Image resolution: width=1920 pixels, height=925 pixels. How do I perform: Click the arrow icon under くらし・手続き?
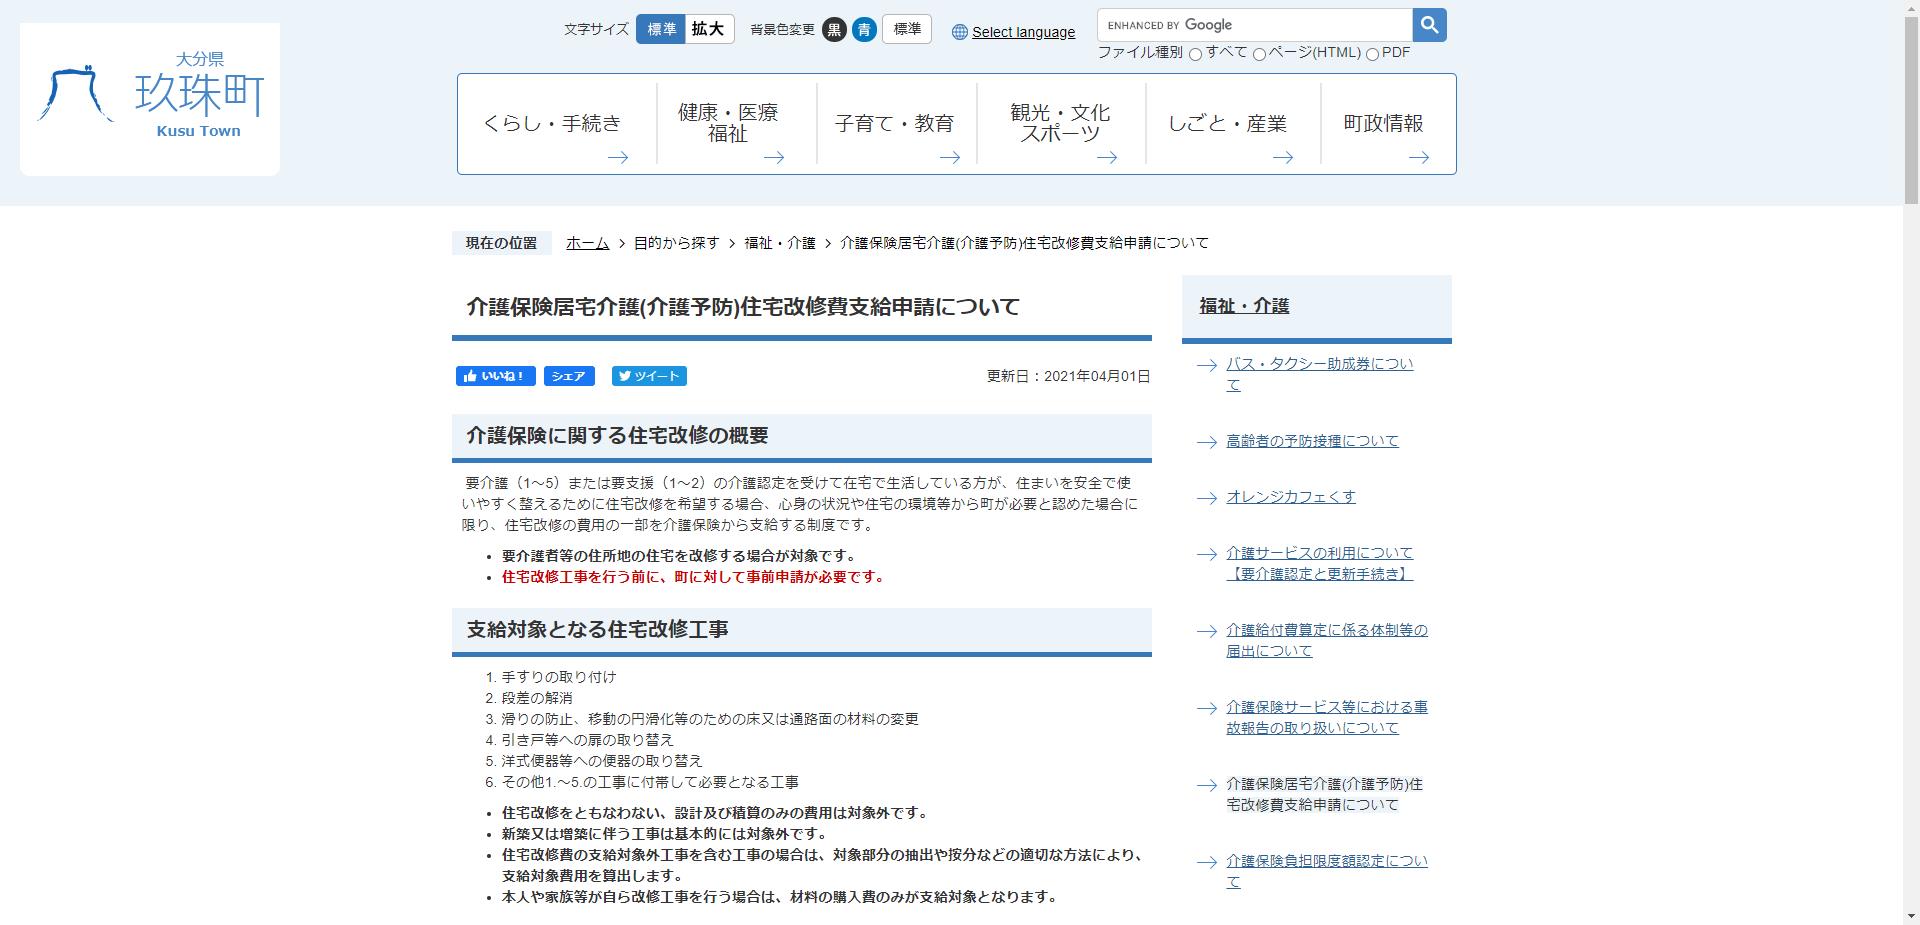pos(620,157)
